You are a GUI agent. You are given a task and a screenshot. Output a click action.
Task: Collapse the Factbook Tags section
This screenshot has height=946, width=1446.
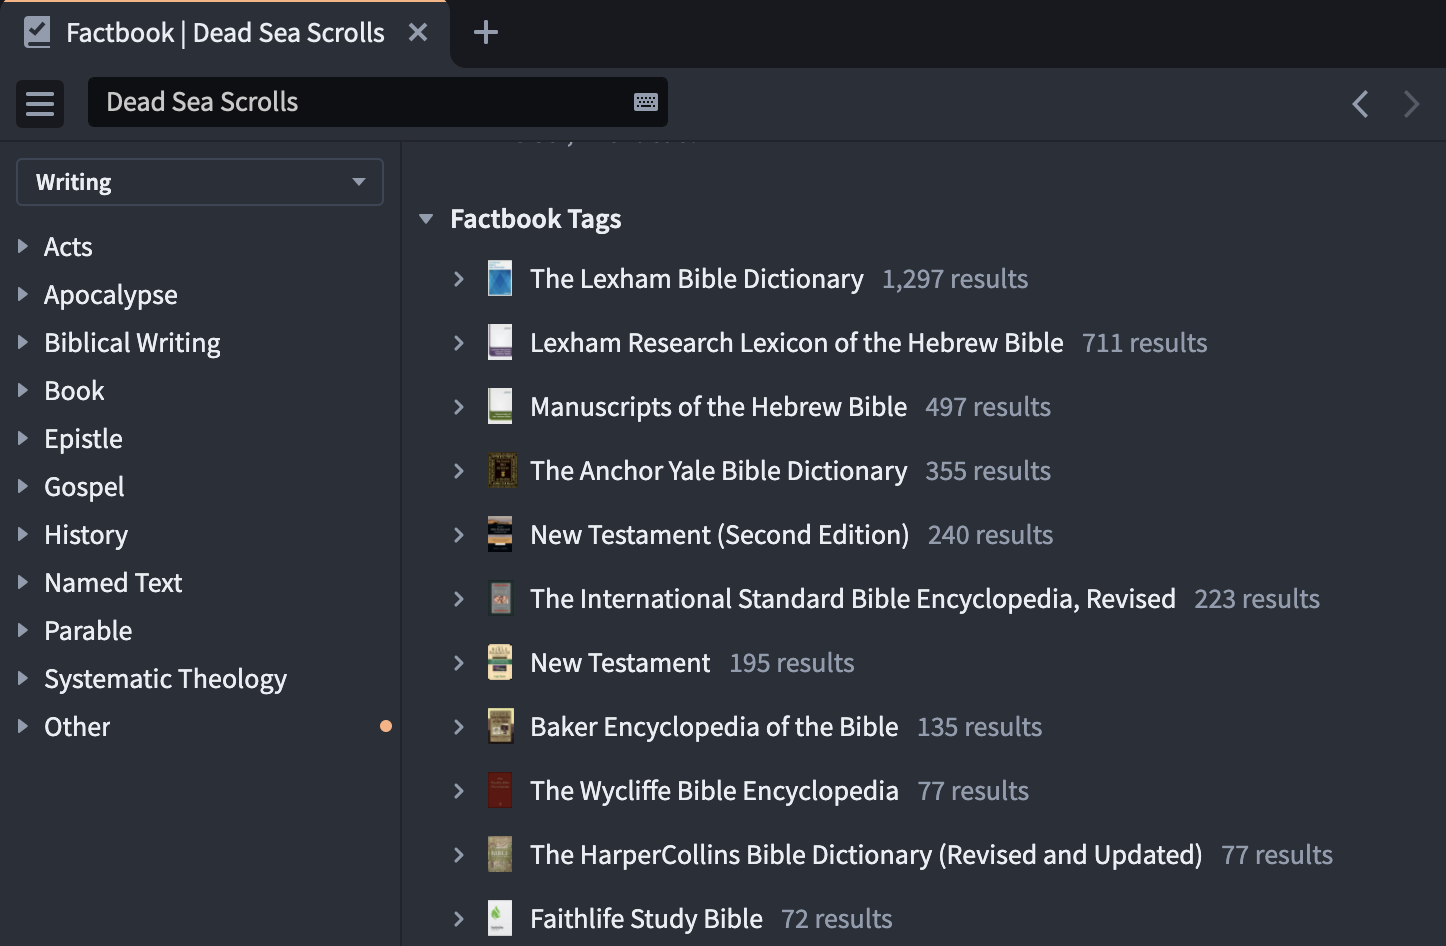click(427, 219)
